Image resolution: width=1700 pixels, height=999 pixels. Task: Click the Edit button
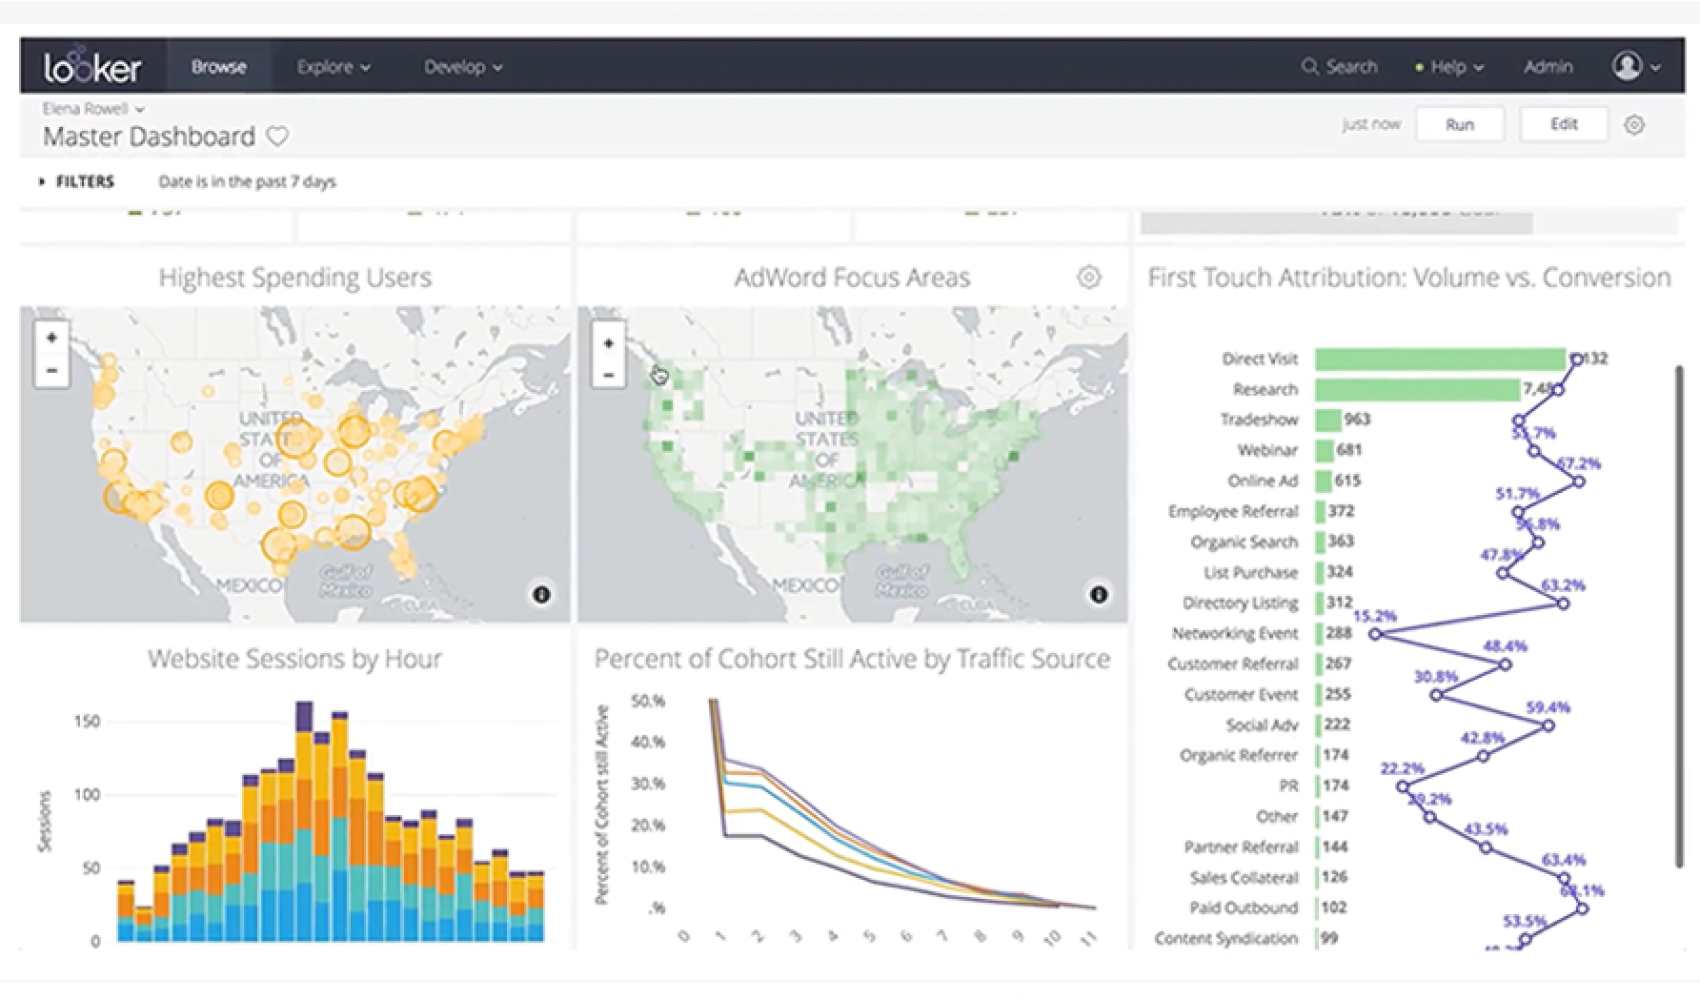pyautogui.click(x=1563, y=124)
